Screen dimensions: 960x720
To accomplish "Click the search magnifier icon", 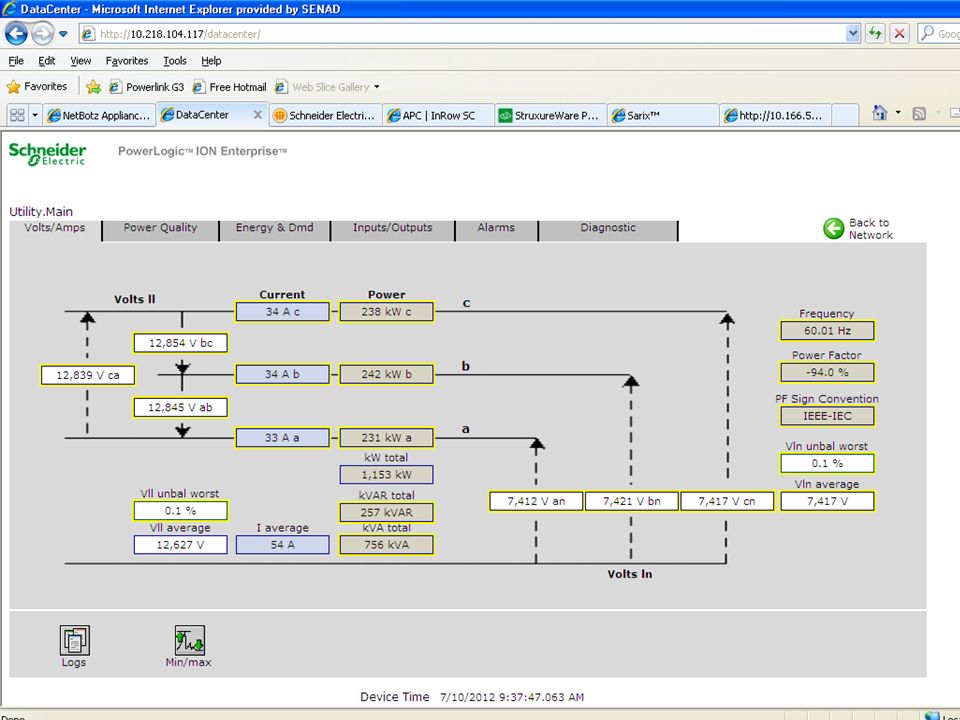I will [x=928, y=33].
